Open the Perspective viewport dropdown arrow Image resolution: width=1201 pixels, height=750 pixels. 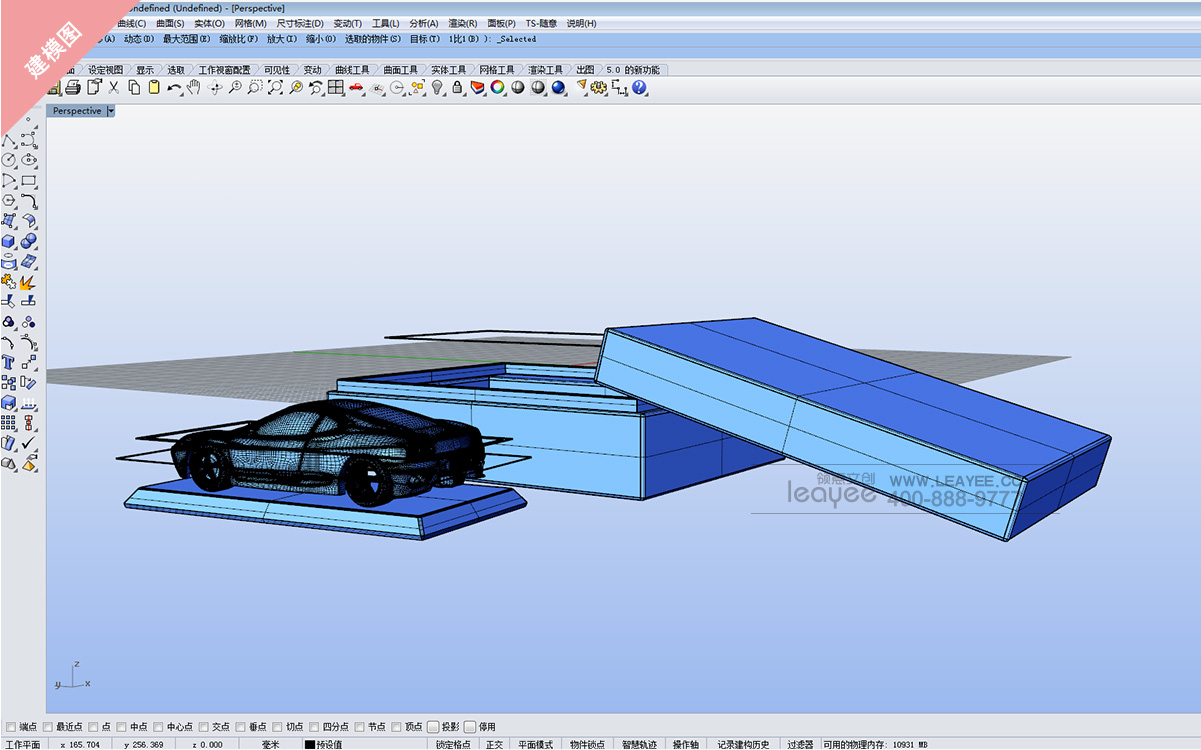[110, 111]
